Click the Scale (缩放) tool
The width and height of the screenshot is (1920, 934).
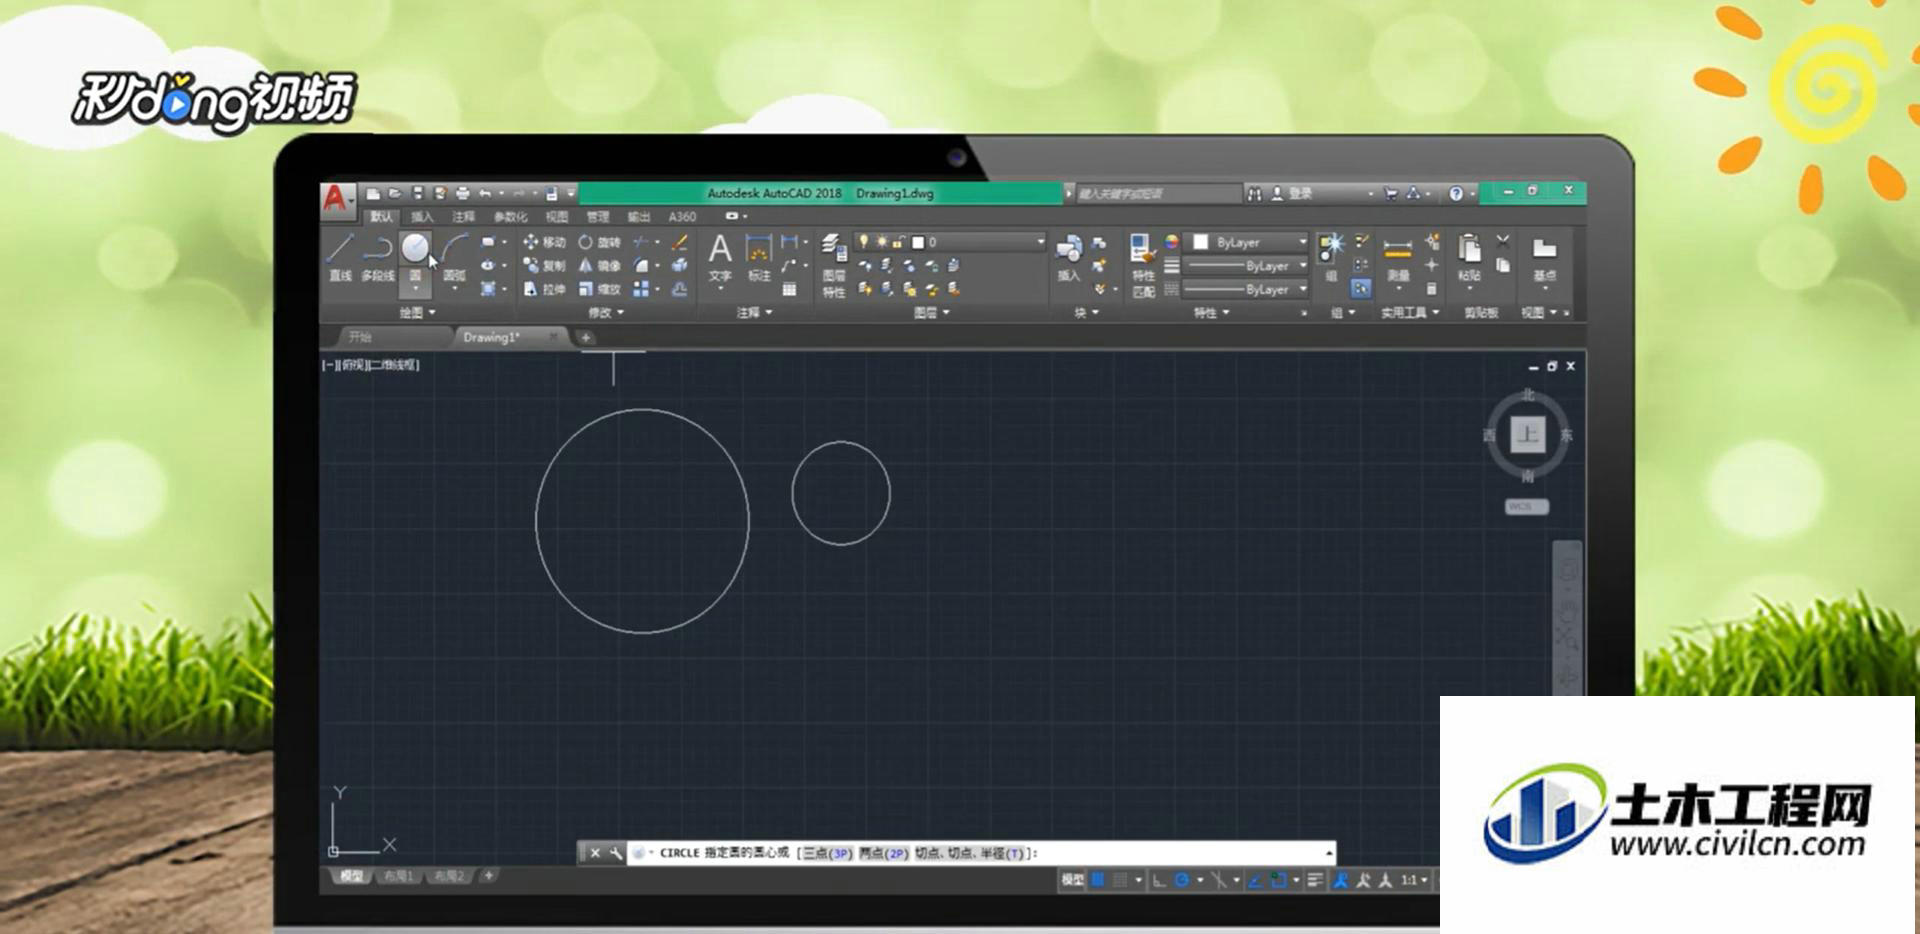(x=600, y=289)
